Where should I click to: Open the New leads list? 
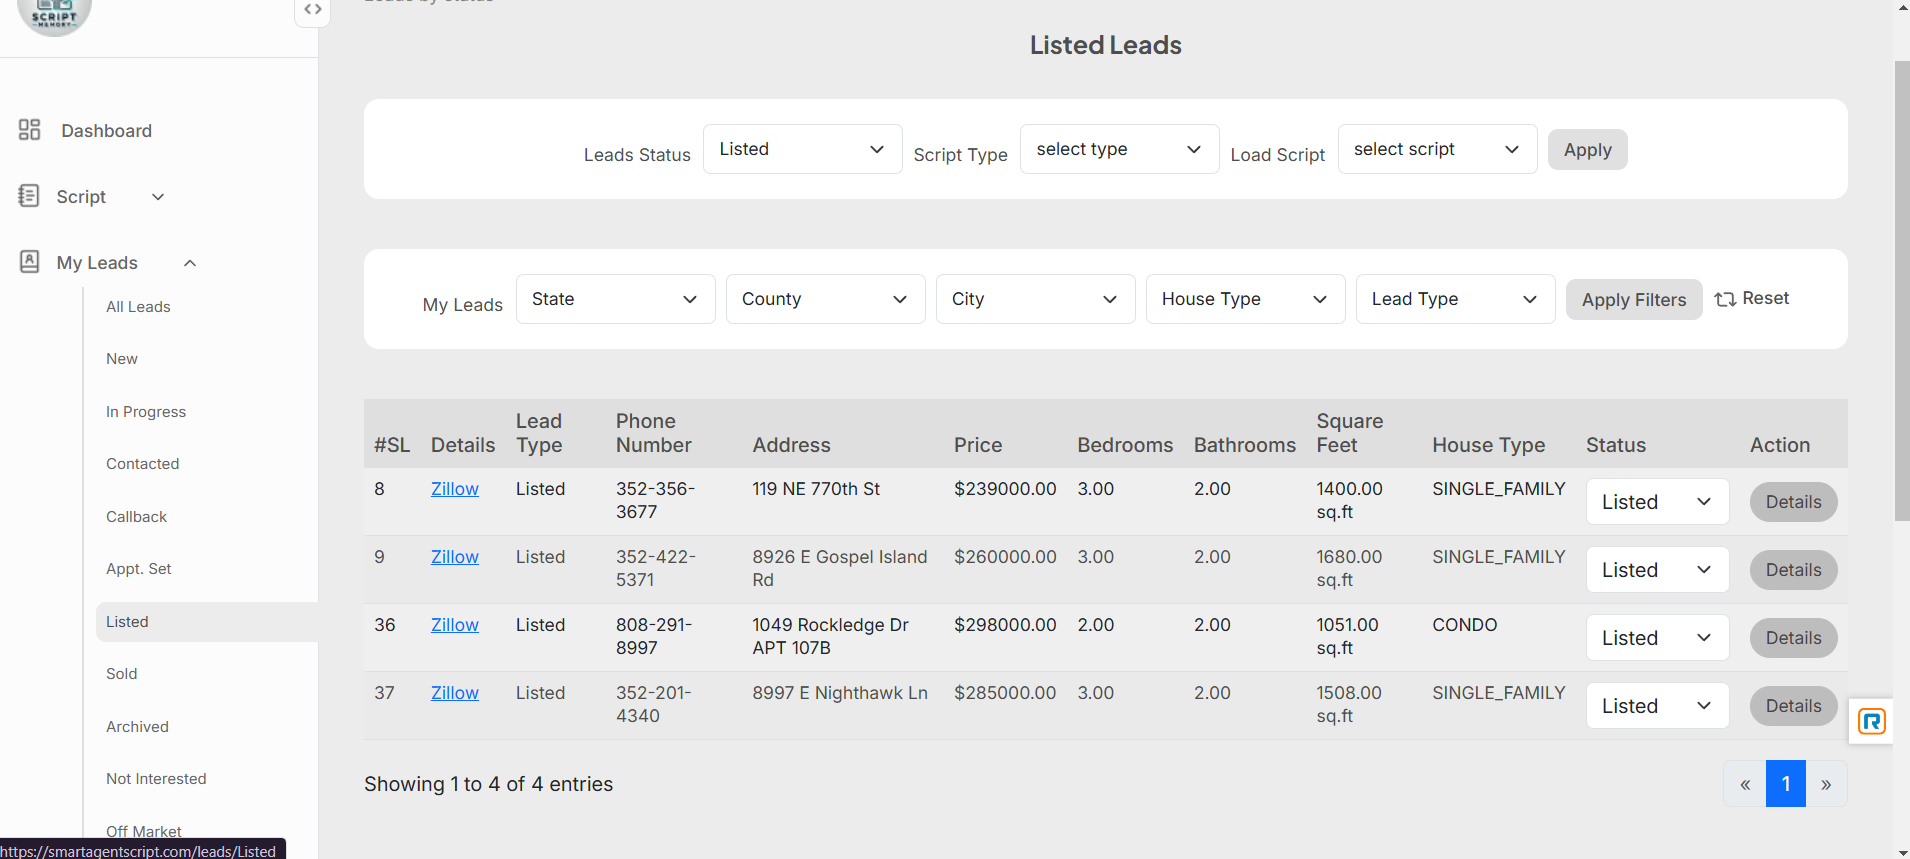(x=122, y=359)
